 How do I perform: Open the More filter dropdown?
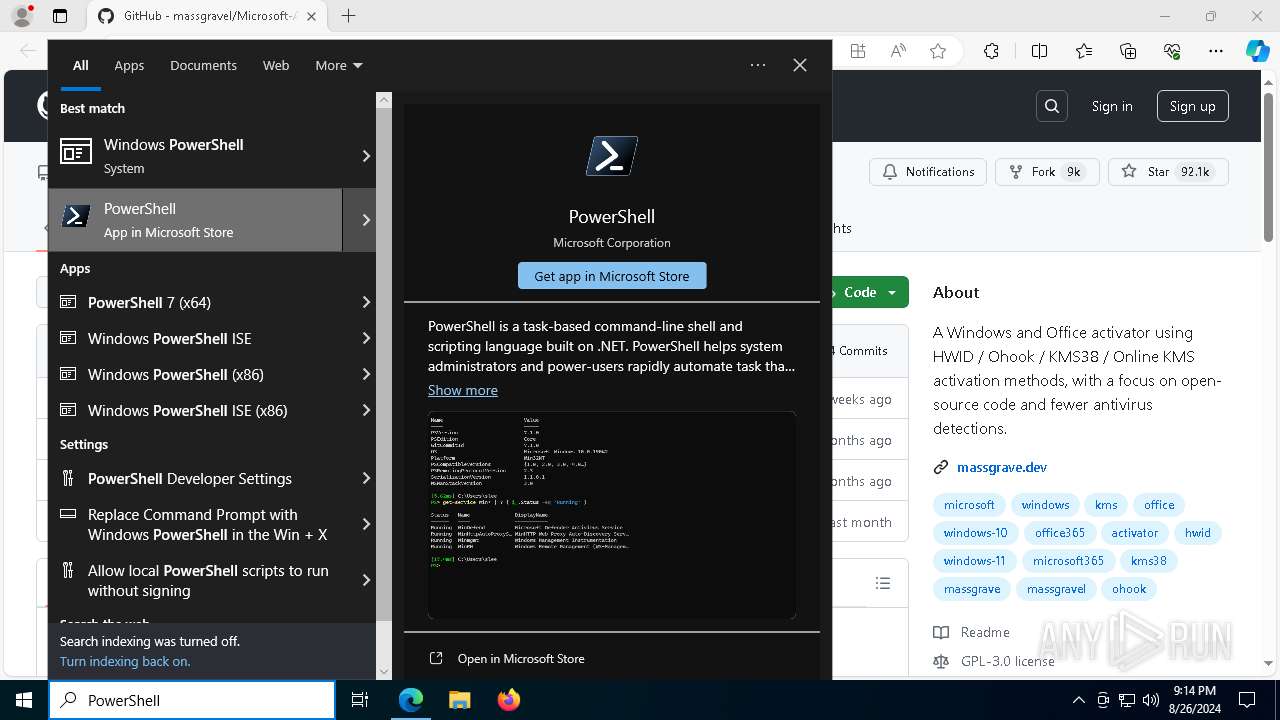[x=338, y=65]
